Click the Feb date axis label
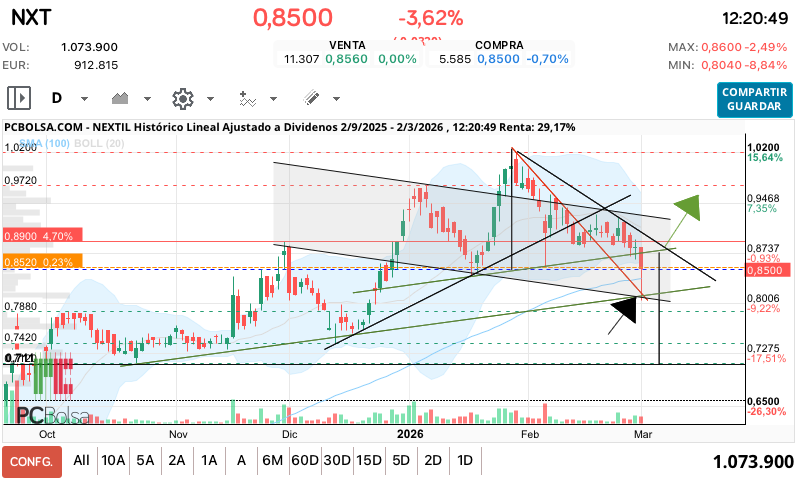Image resolution: width=808 pixels, height=483 pixels. [530, 435]
